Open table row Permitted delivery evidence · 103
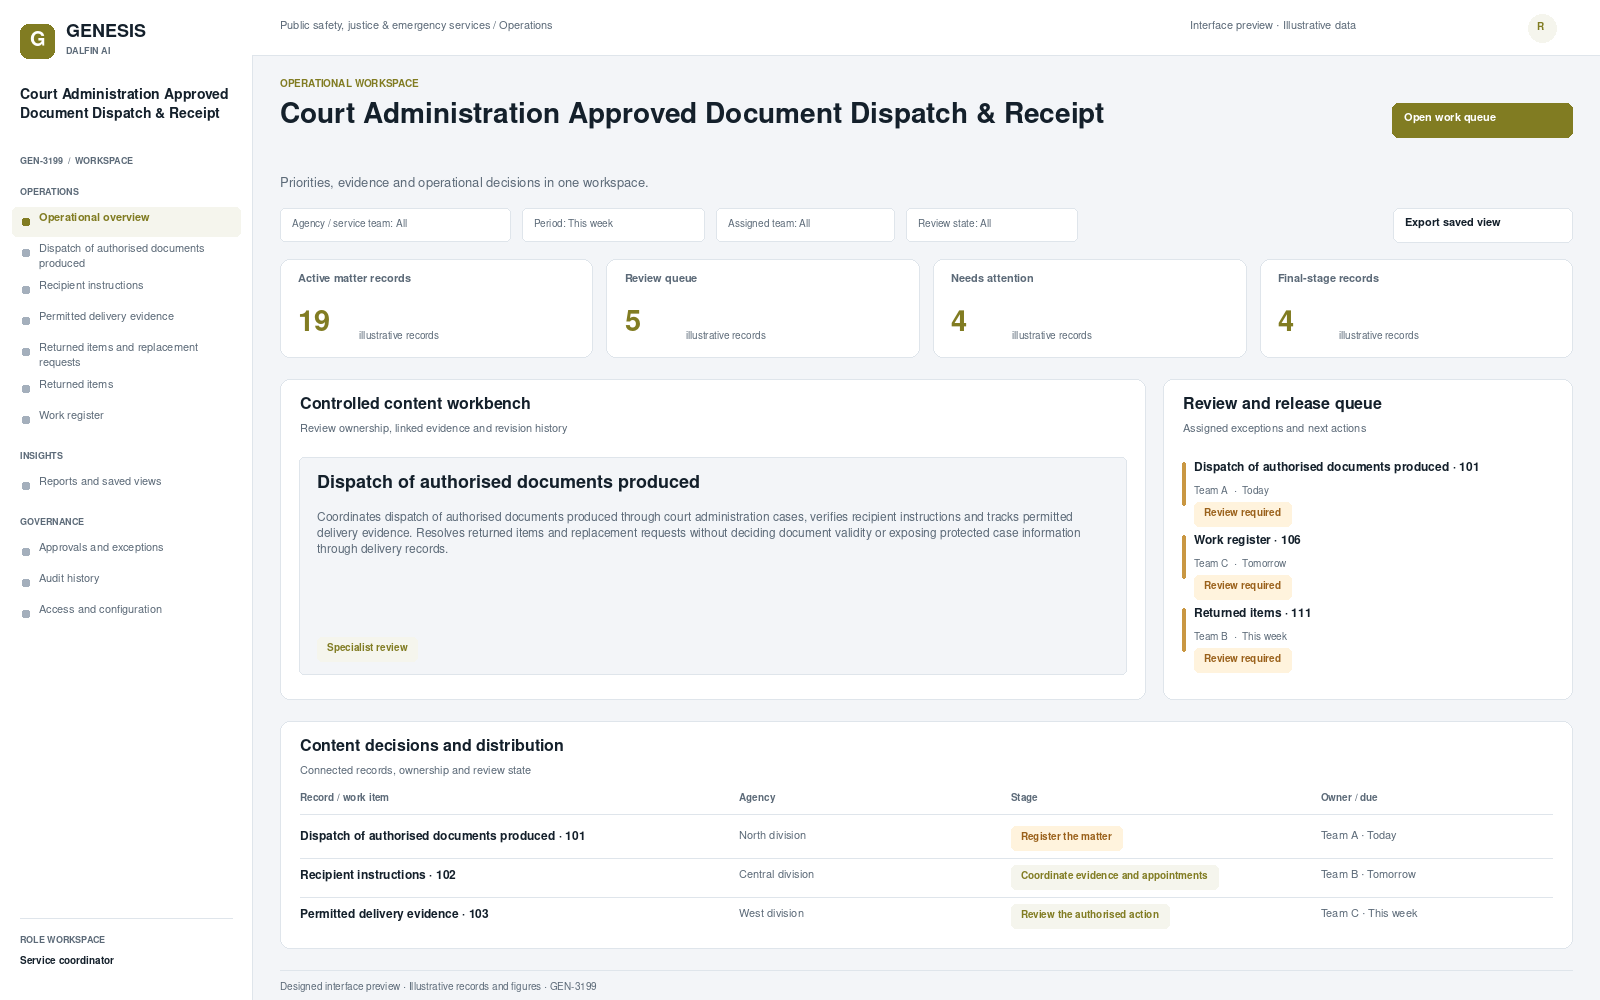This screenshot has width=1600, height=1000. 926,915
